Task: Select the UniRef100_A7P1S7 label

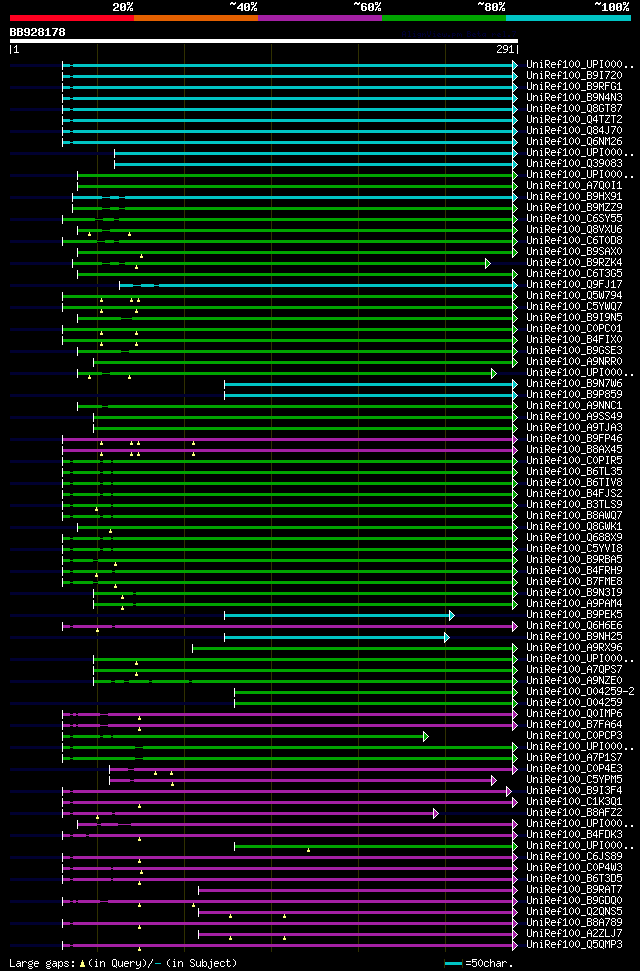Action: click(x=574, y=758)
